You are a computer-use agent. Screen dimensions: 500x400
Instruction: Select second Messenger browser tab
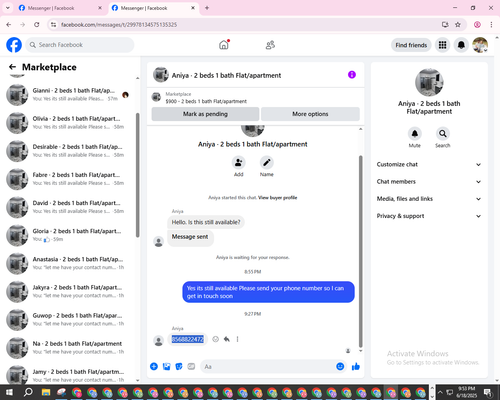[153, 8]
